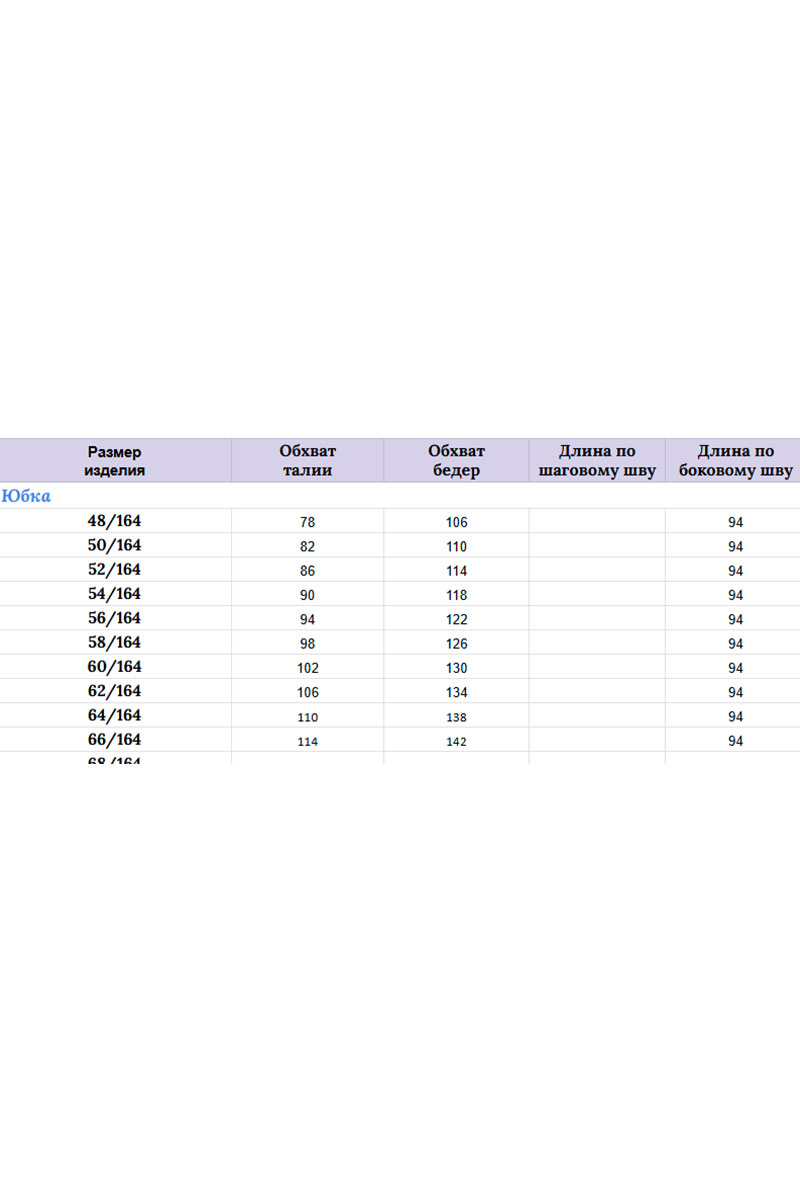The image size is (800, 1200).
Task: Choose the 54/164 size cell
Action: coord(115,594)
